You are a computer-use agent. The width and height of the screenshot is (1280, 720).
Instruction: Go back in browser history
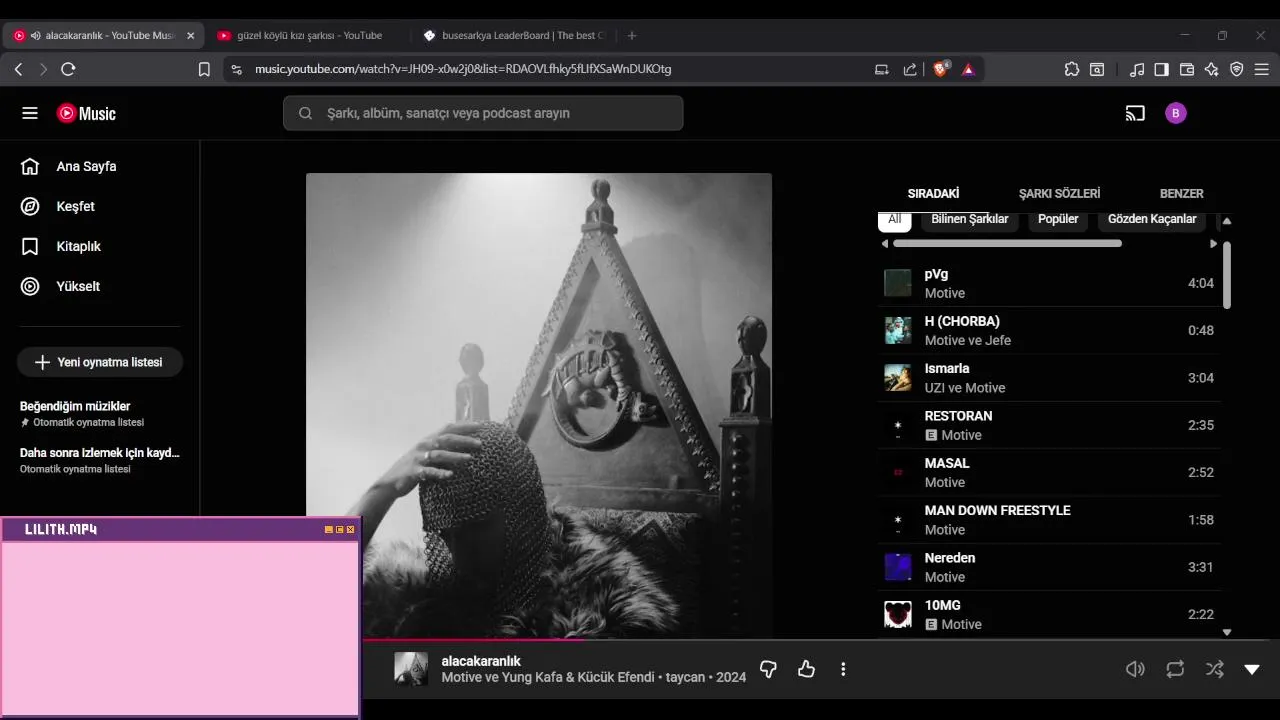point(18,69)
